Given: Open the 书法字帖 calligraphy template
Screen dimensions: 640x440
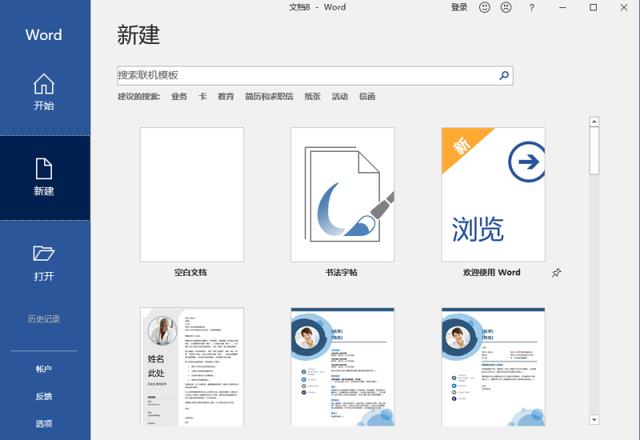Looking at the screenshot, I should 342,195.
